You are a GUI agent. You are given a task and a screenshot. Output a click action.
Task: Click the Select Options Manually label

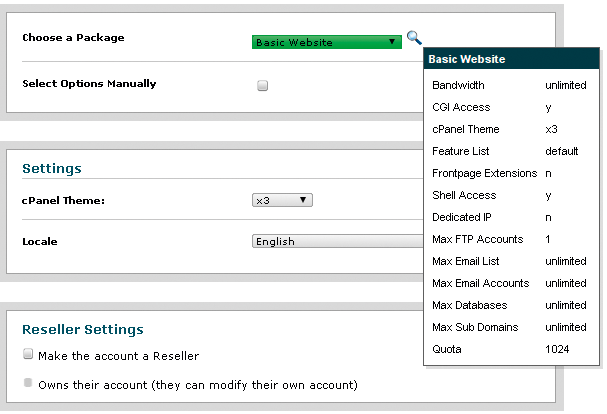click(89, 84)
